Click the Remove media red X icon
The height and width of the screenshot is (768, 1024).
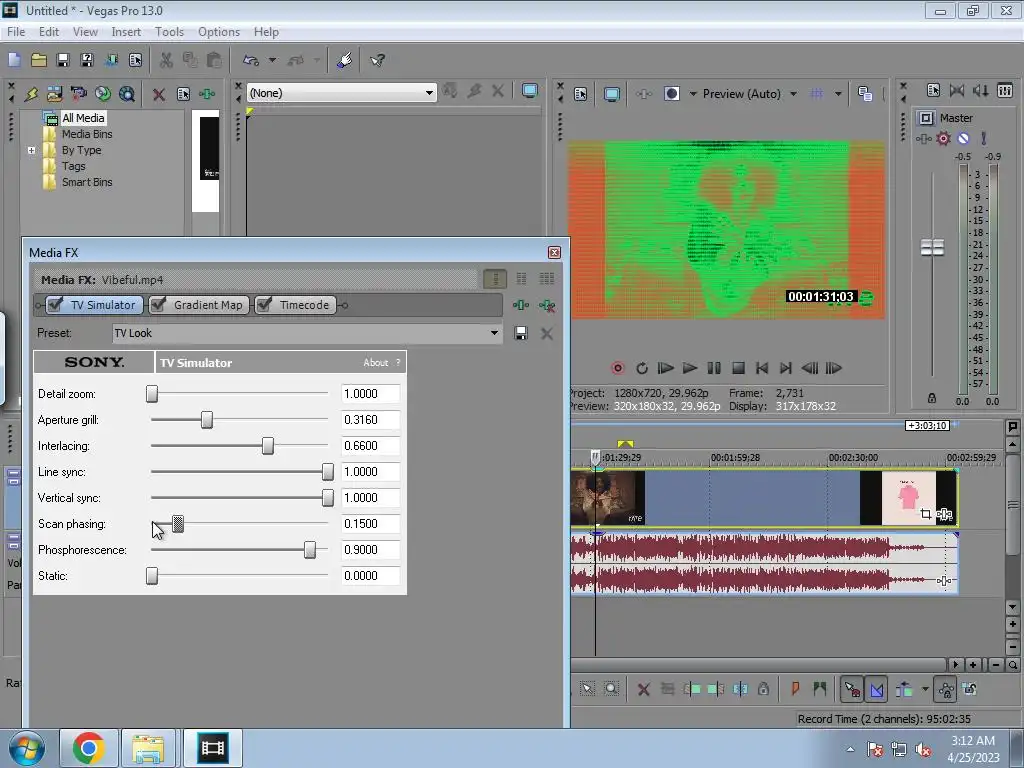158,94
